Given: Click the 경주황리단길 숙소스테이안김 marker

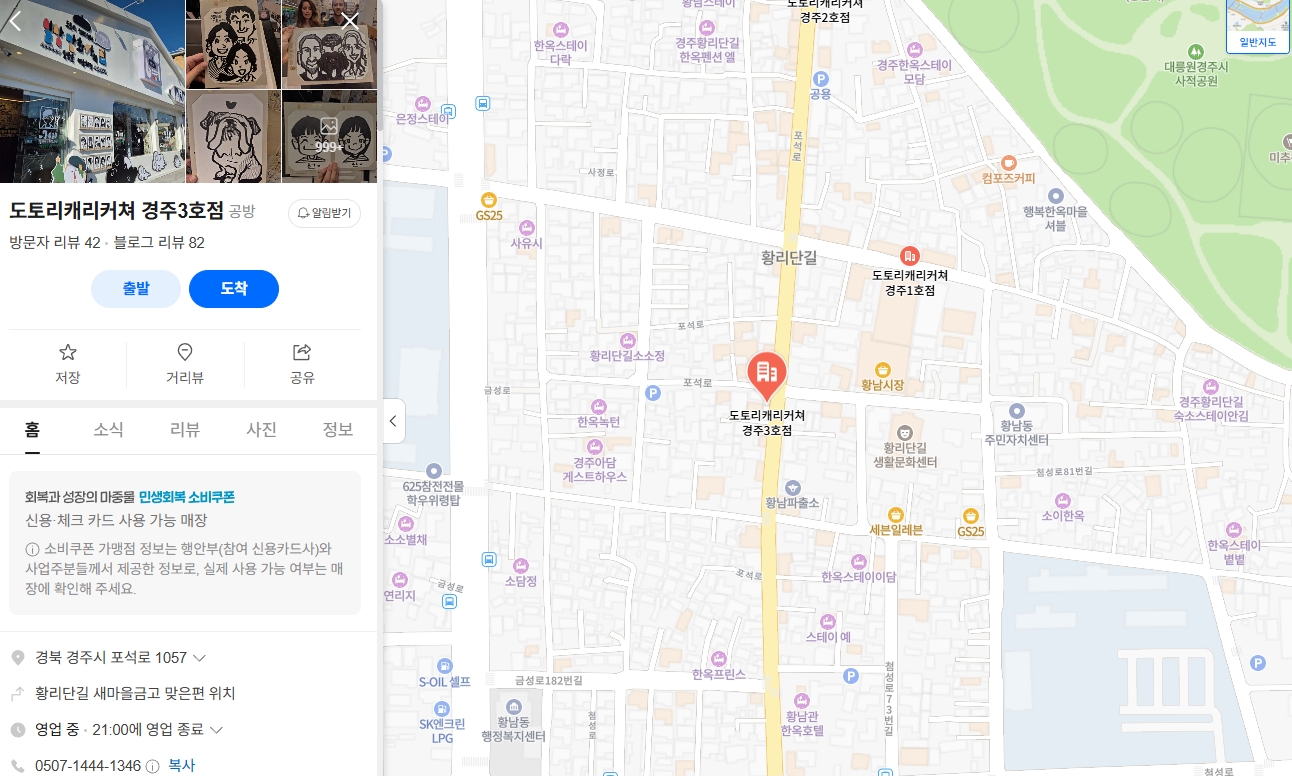Looking at the screenshot, I should pyautogui.click(x=1212, y=386).
